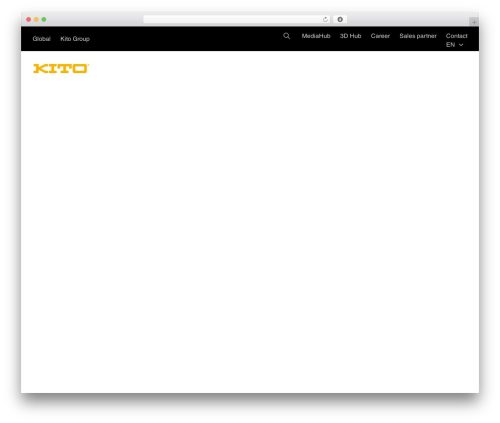This screenshot has height=423, width=500.
Task: Go home via the KITO logo
Action: coord(61,68)
